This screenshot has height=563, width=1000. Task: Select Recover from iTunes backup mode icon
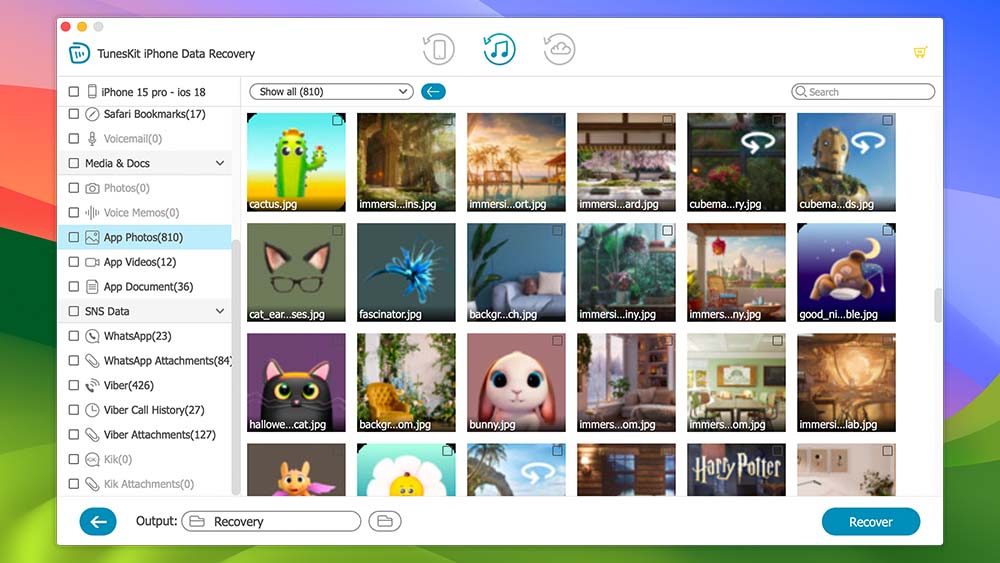(x=499, y=49)
